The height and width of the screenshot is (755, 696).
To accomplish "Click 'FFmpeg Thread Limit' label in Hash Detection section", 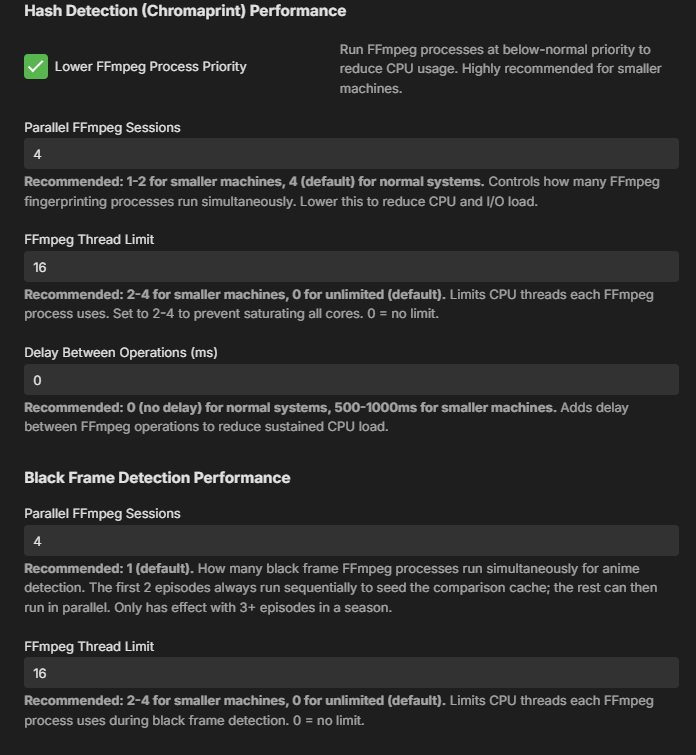I will click(x=89, y=240).
